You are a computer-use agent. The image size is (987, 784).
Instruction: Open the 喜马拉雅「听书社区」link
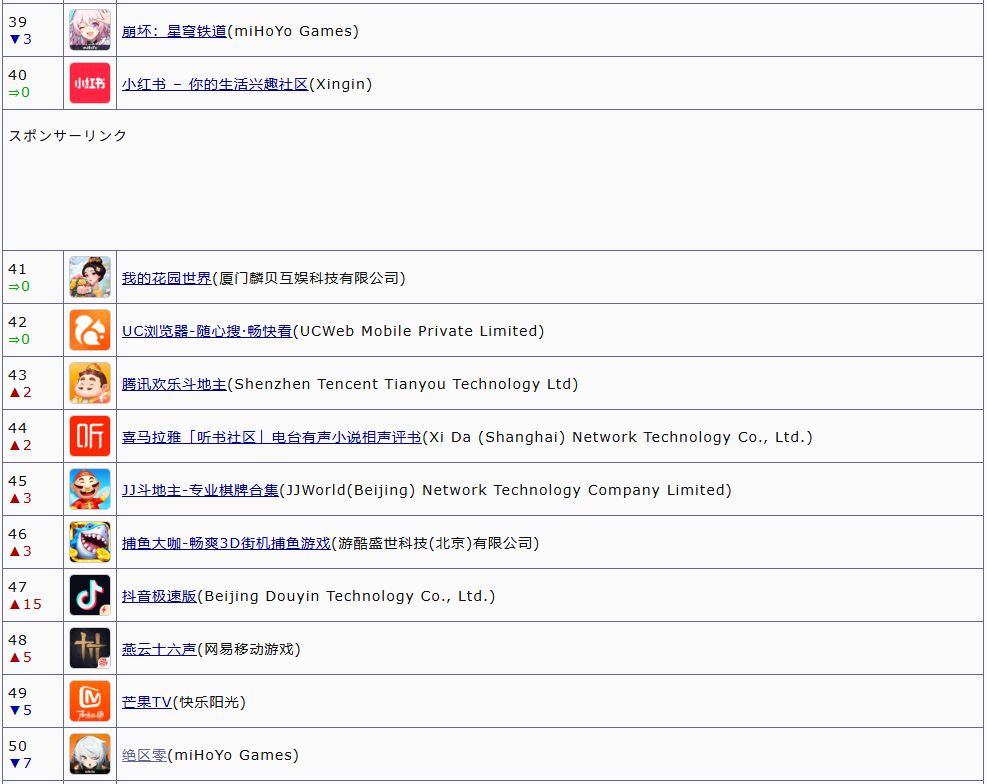point(272,437)
